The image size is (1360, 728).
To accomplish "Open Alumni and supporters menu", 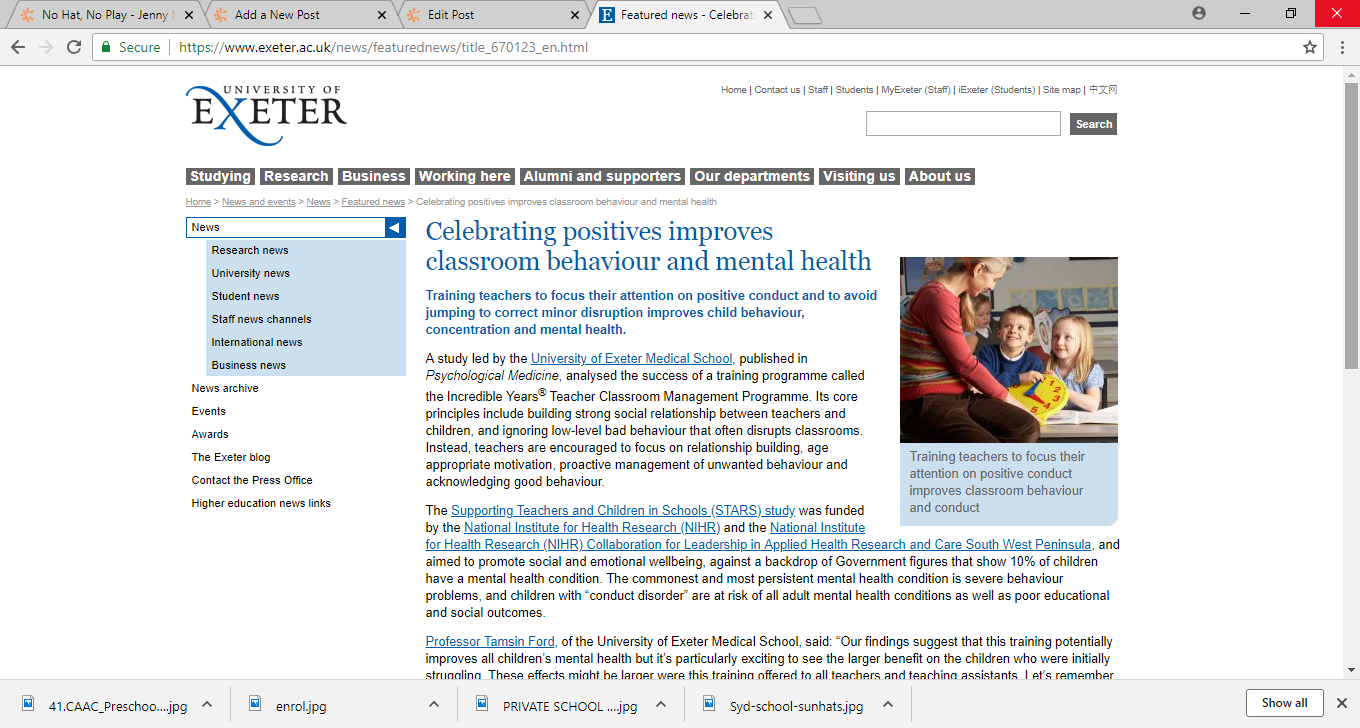I will (x=602, y=176).
